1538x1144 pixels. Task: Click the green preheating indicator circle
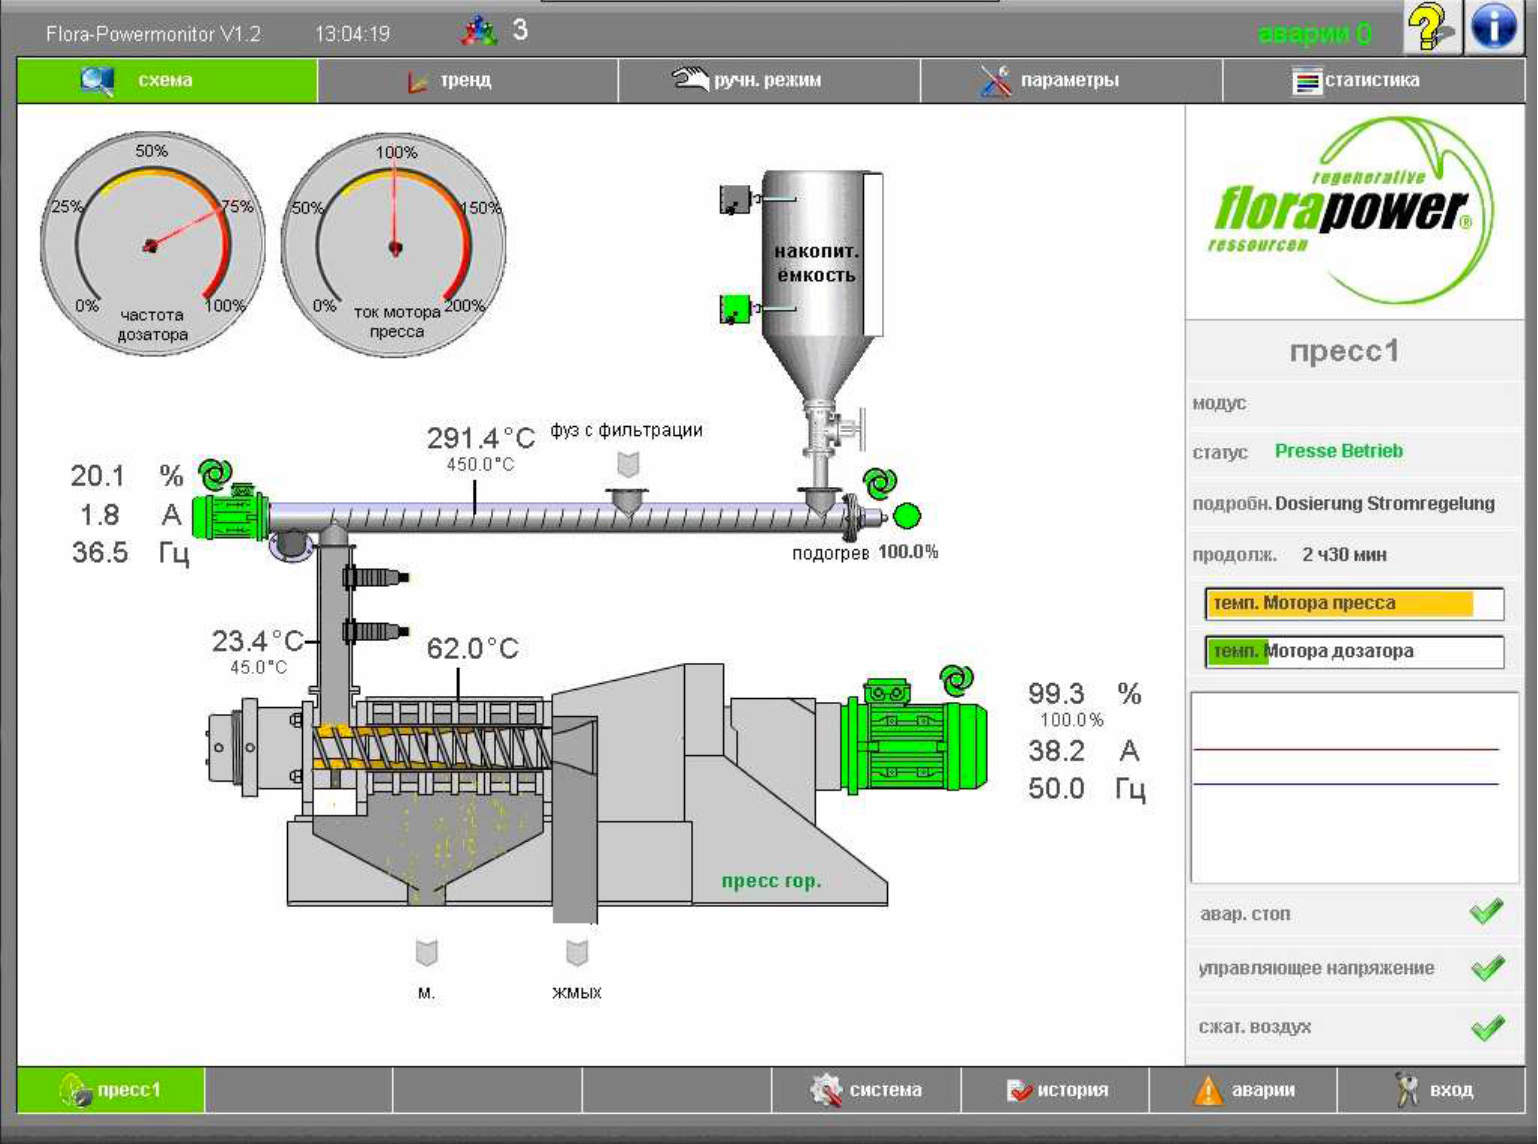[906, 516]
